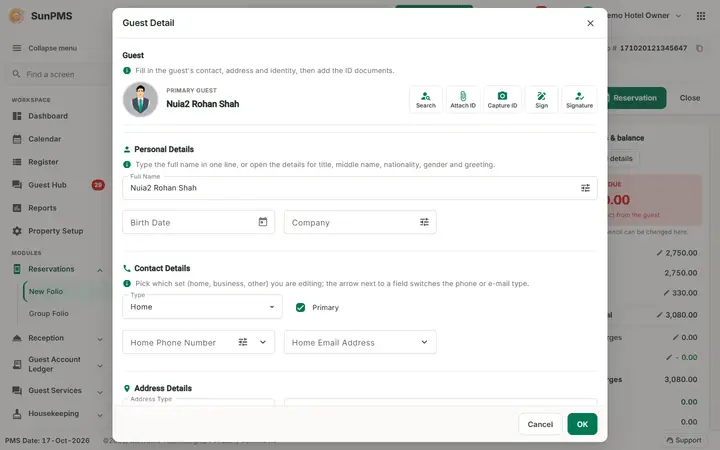This screenshot has width=720, height=450.
Task: Open the Demo Hotel Owner user menu
Action: pos(643,16)
